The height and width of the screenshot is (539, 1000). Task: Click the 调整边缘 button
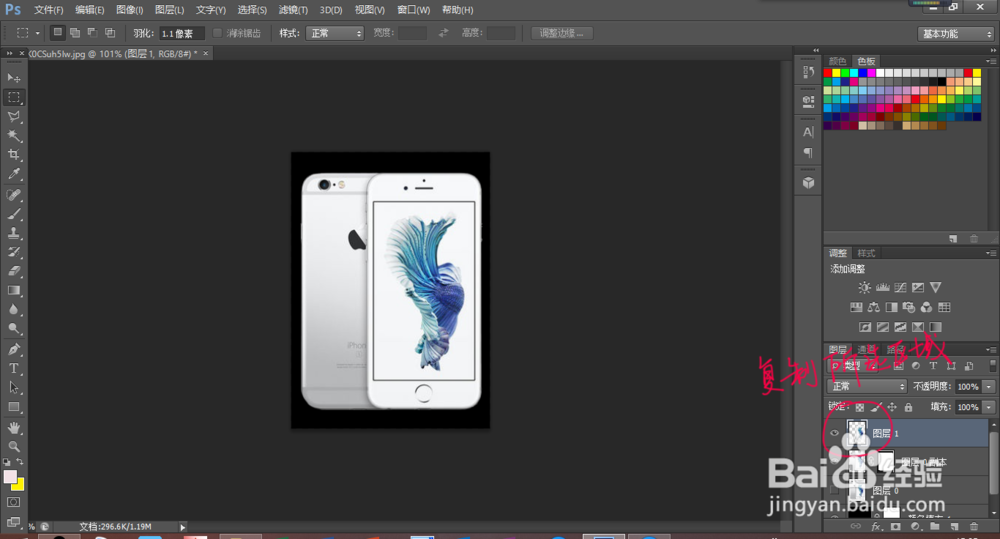click(562, 33)
